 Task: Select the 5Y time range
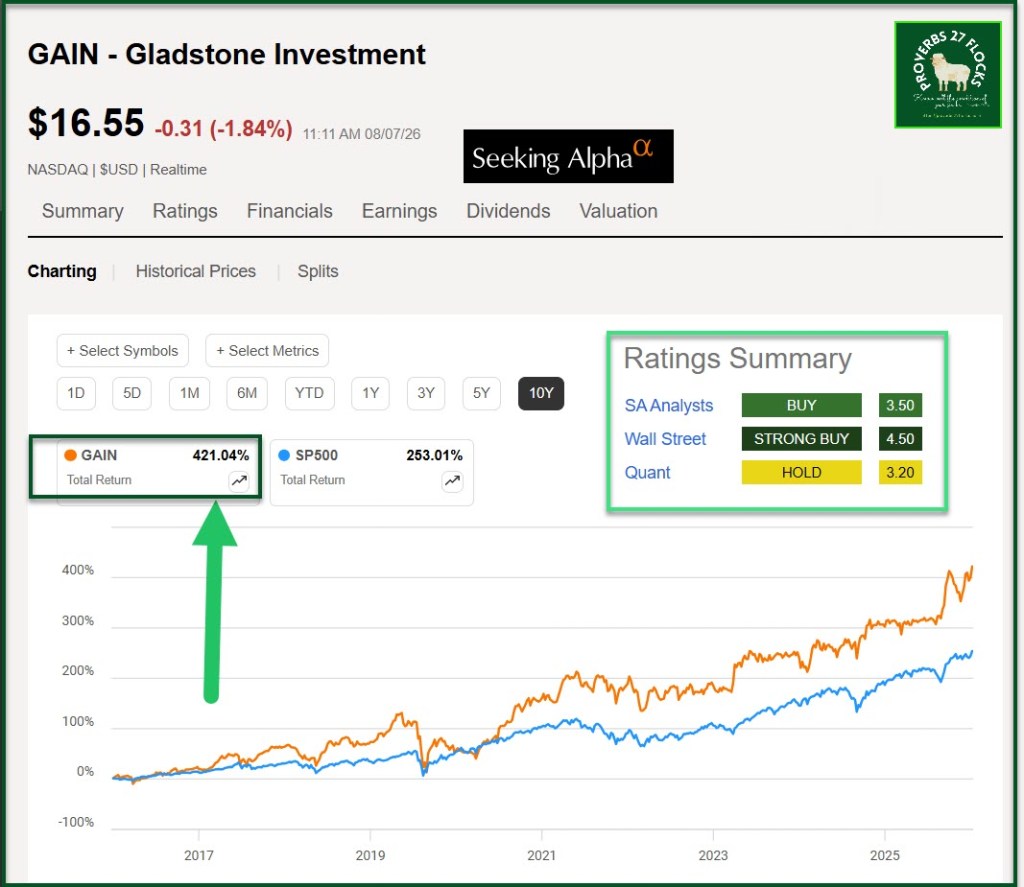pos(481,393)
